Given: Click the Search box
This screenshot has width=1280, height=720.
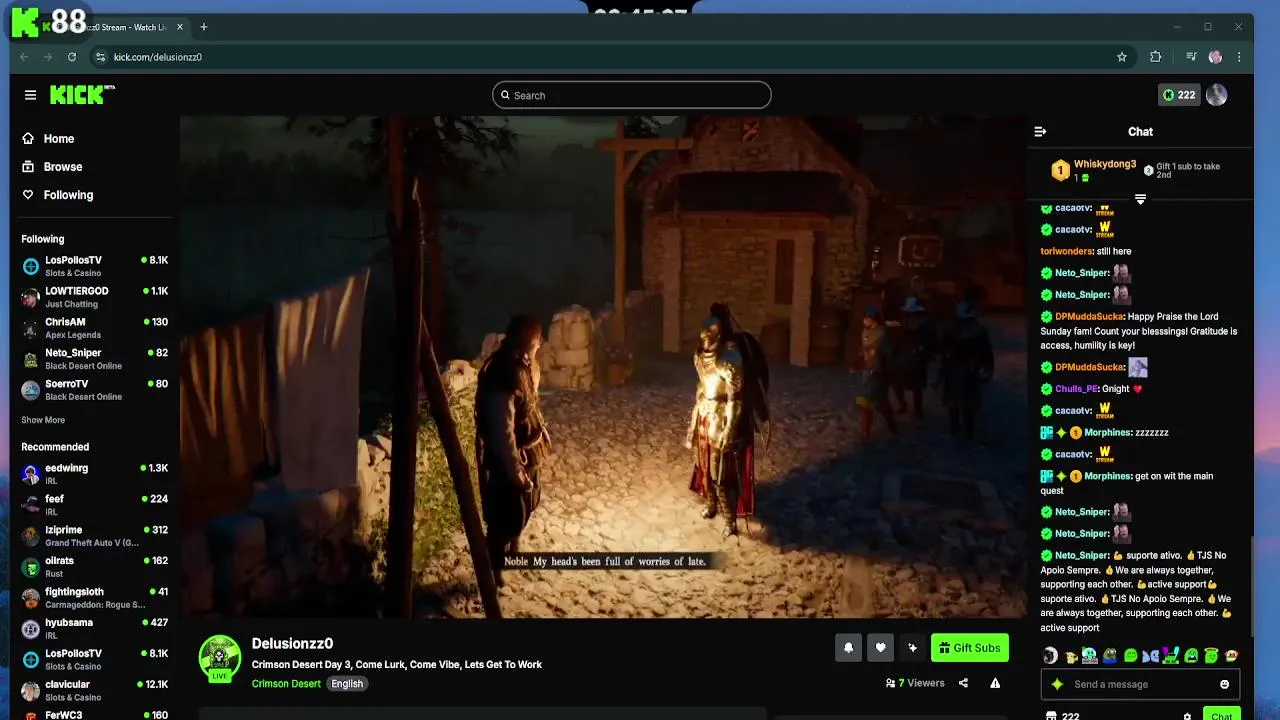Looking at the screenshot, I should [631, 95].
